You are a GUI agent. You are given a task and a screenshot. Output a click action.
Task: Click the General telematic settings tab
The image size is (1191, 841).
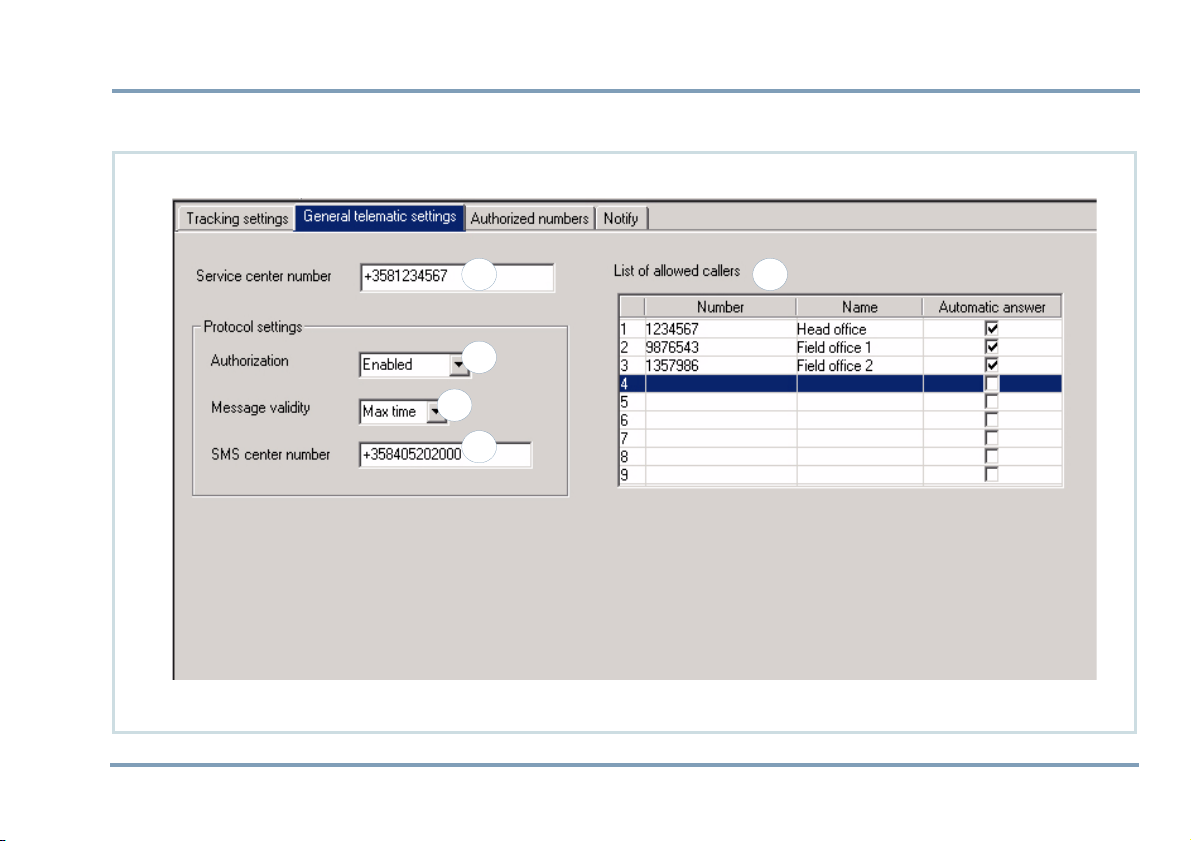380,217
